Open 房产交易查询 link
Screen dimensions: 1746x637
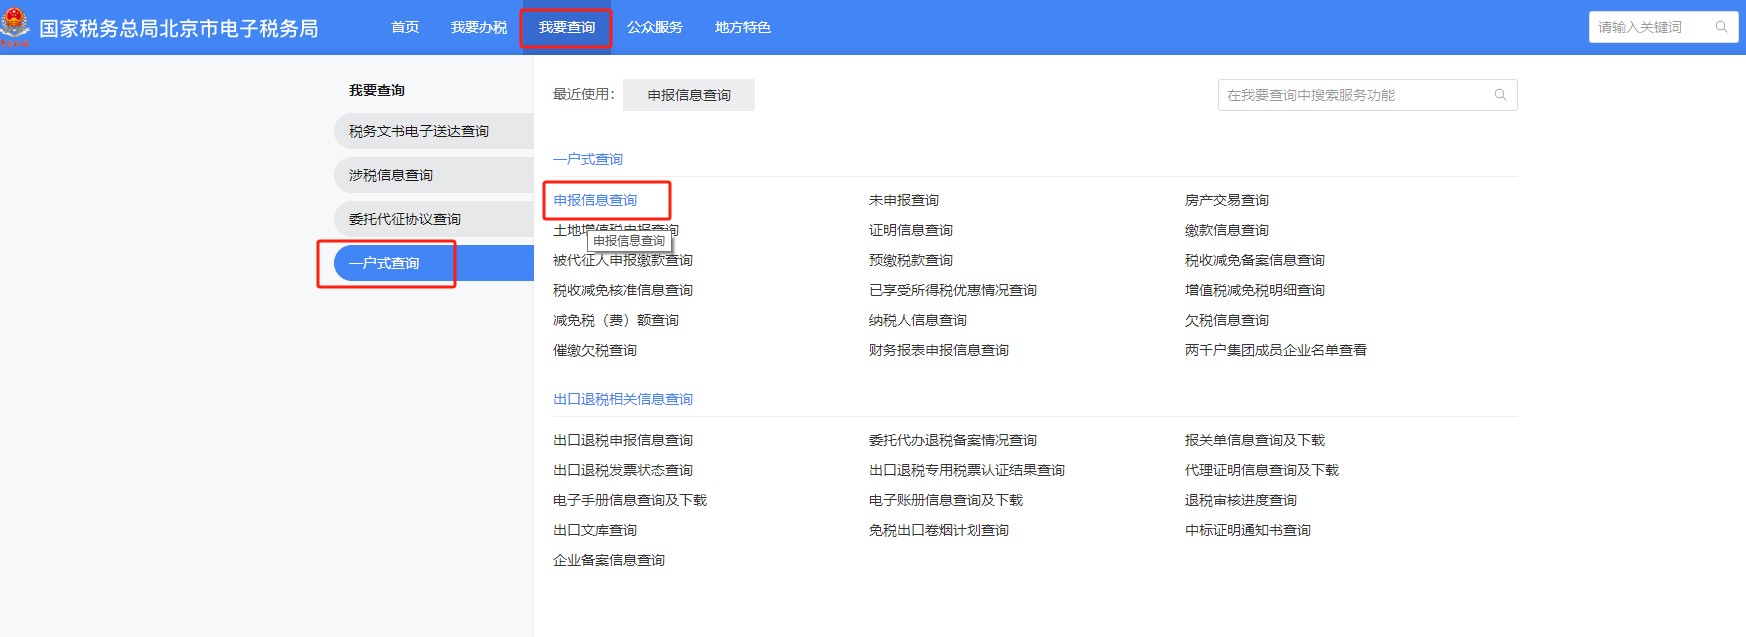1227,200
